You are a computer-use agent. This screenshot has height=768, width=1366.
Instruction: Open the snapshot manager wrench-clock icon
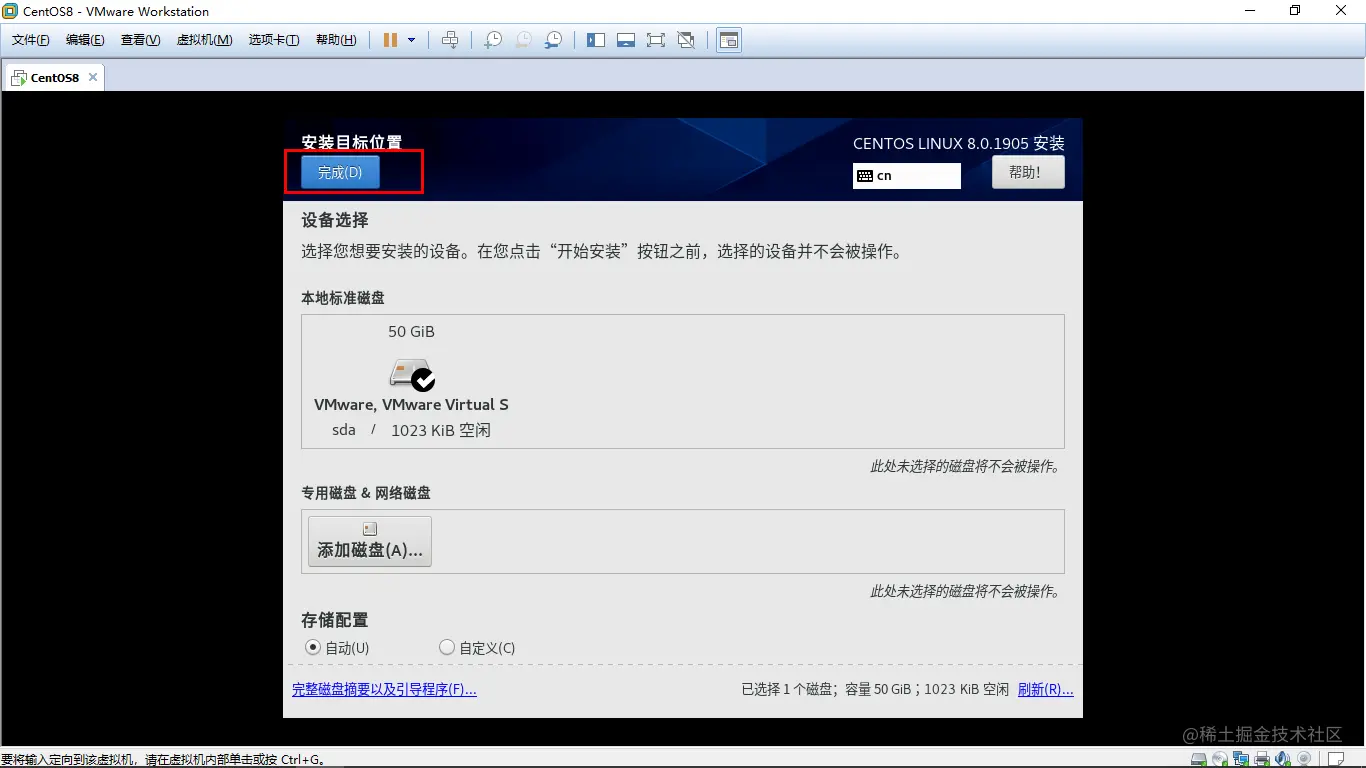click(553, 40)
